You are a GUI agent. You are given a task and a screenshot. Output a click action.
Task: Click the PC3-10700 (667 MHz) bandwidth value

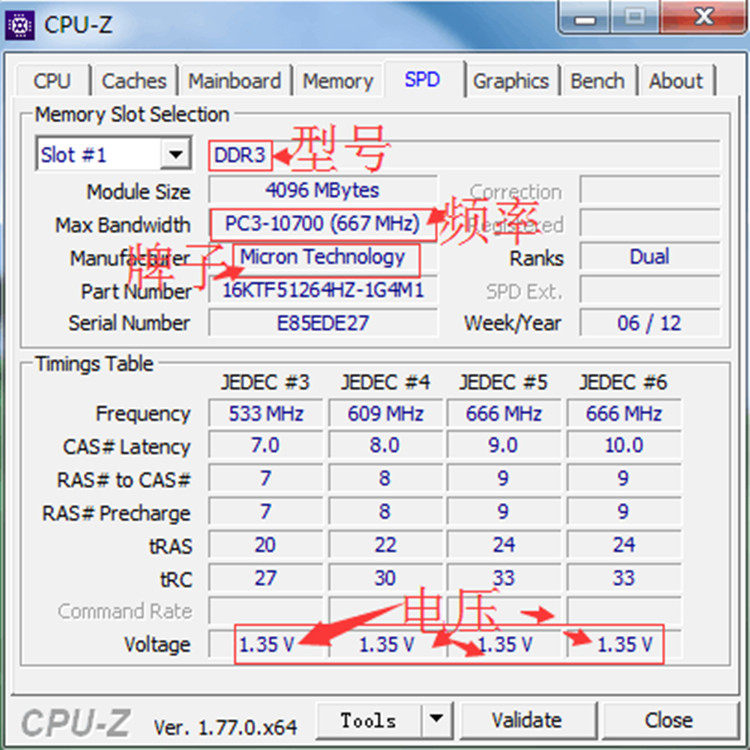[x=322, y=224]
